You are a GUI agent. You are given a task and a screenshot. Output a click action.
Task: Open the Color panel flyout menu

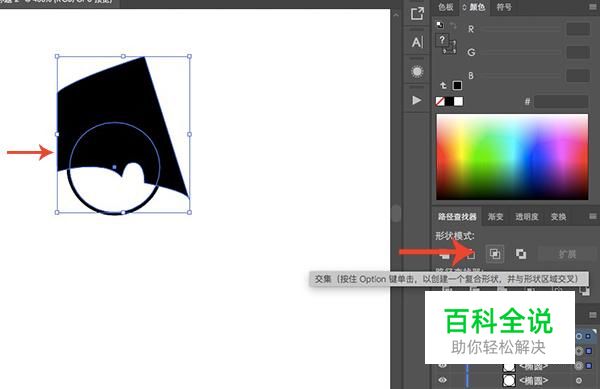coord(592,7)
